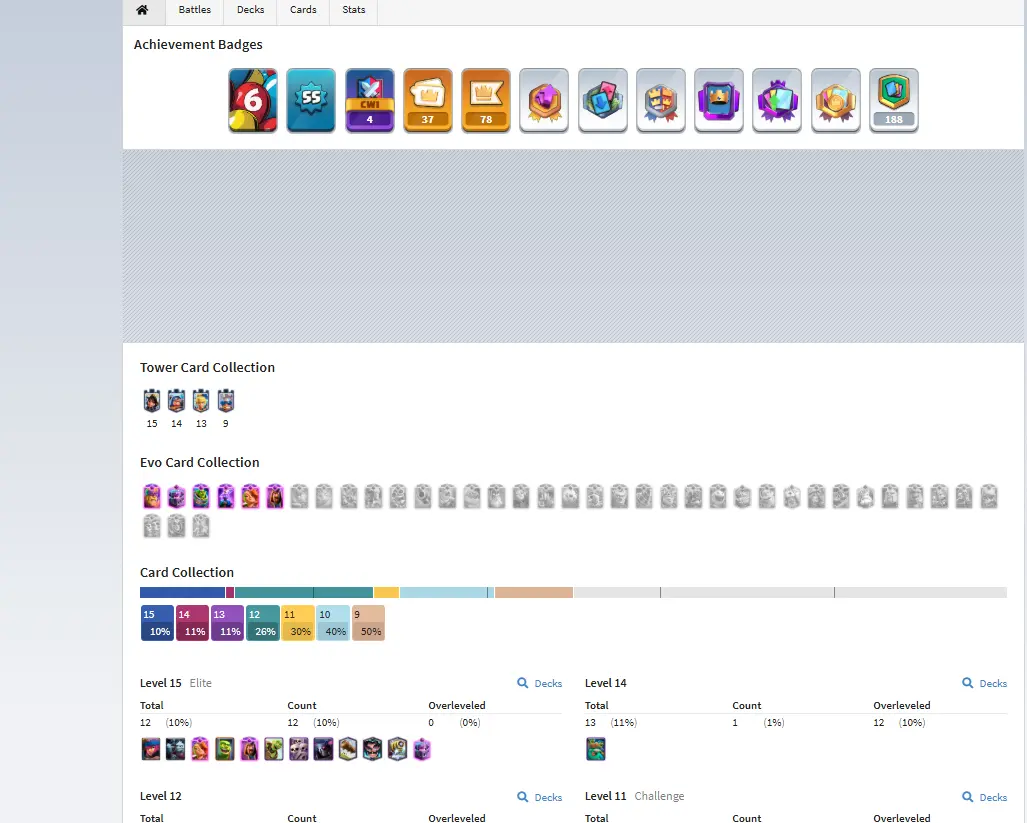The image size is (1027, 823).
Task: Open the CW1 badge with 4
Action: tap(369, 100)
